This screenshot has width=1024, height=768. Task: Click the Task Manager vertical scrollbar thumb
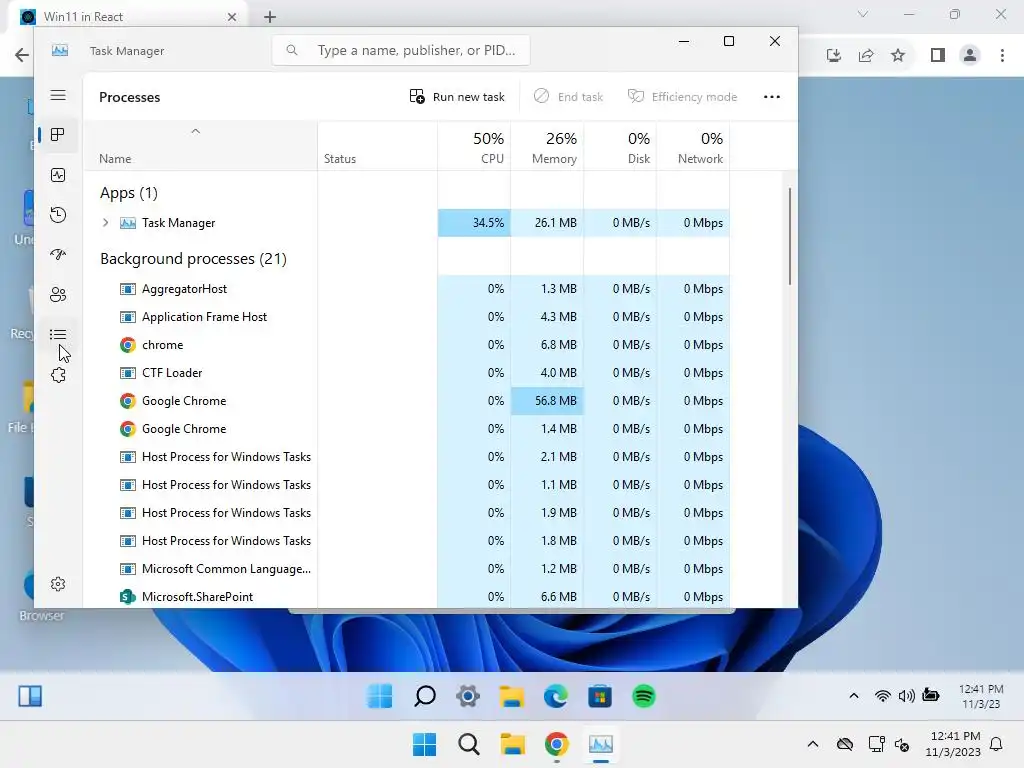790,236
